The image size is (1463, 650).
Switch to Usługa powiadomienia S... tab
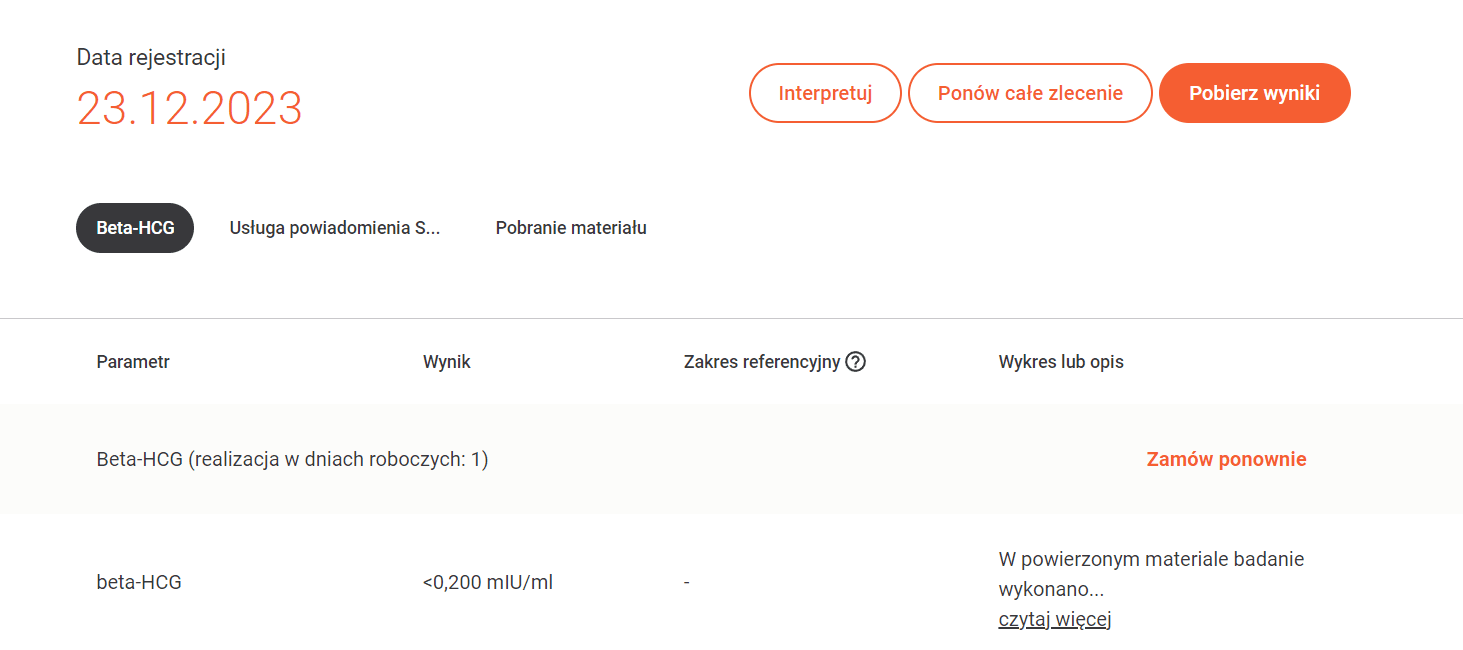(x=335, y=228)
